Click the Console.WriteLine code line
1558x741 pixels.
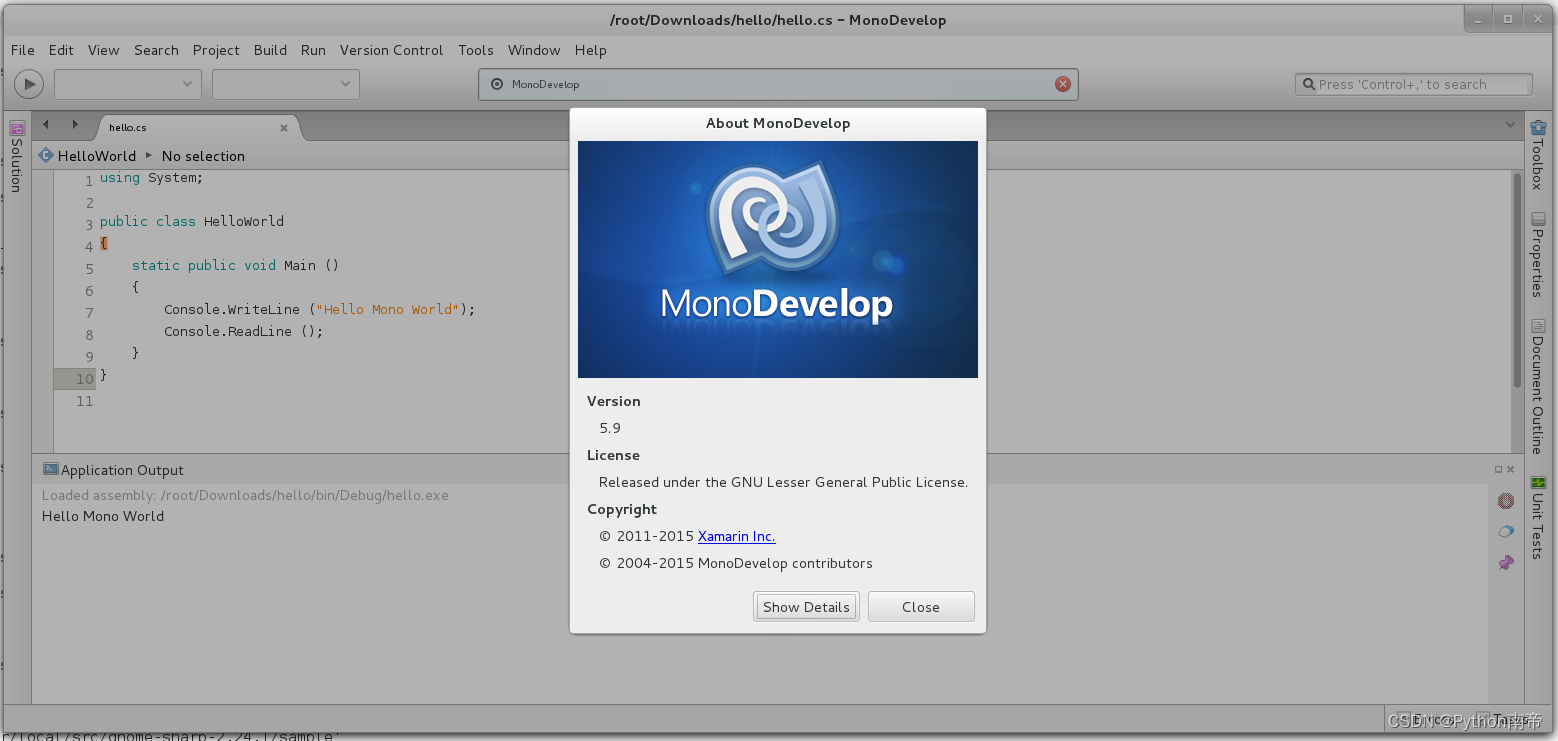319,309
